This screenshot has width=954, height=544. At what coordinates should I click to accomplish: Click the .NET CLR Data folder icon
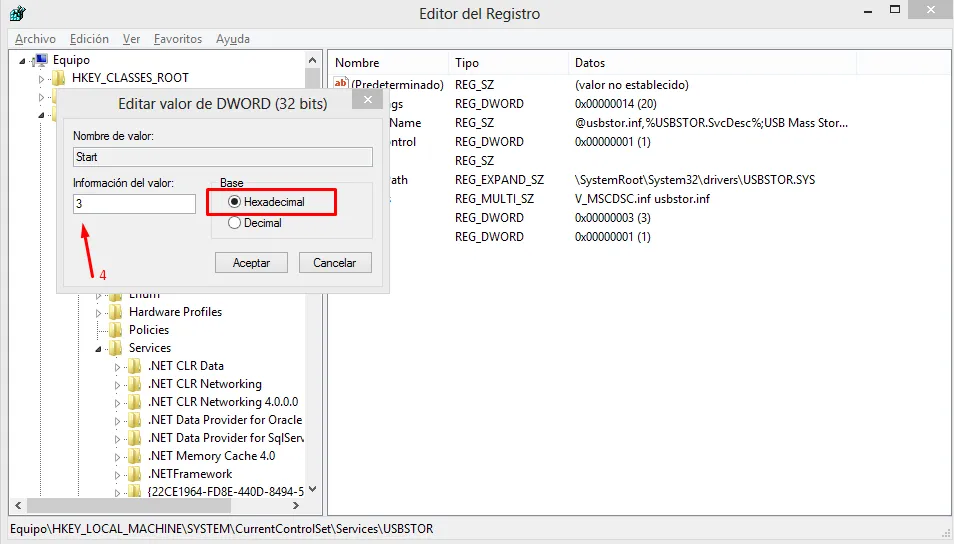(x=134, y=366)
